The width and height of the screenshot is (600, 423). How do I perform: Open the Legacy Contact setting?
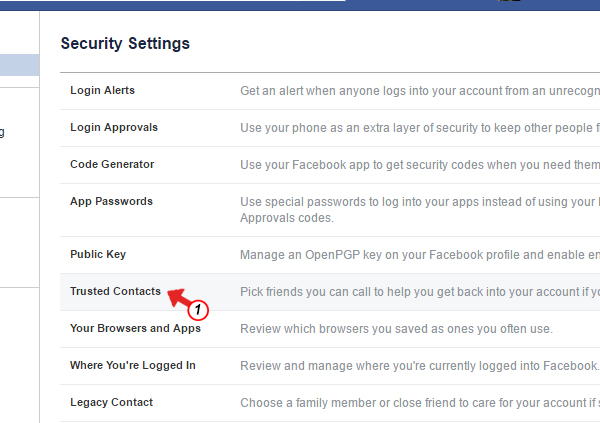tap(111, 403)
